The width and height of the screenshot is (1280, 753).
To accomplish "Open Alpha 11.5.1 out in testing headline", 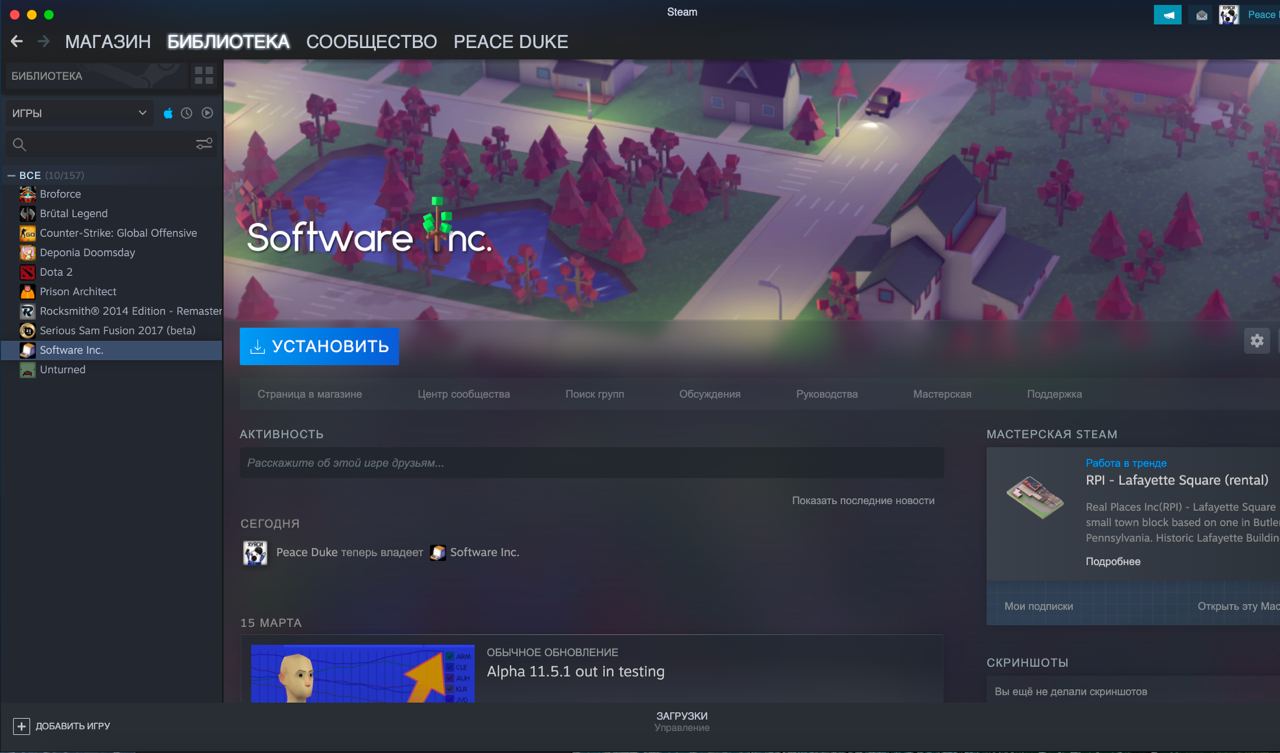I will coord(576,671).
